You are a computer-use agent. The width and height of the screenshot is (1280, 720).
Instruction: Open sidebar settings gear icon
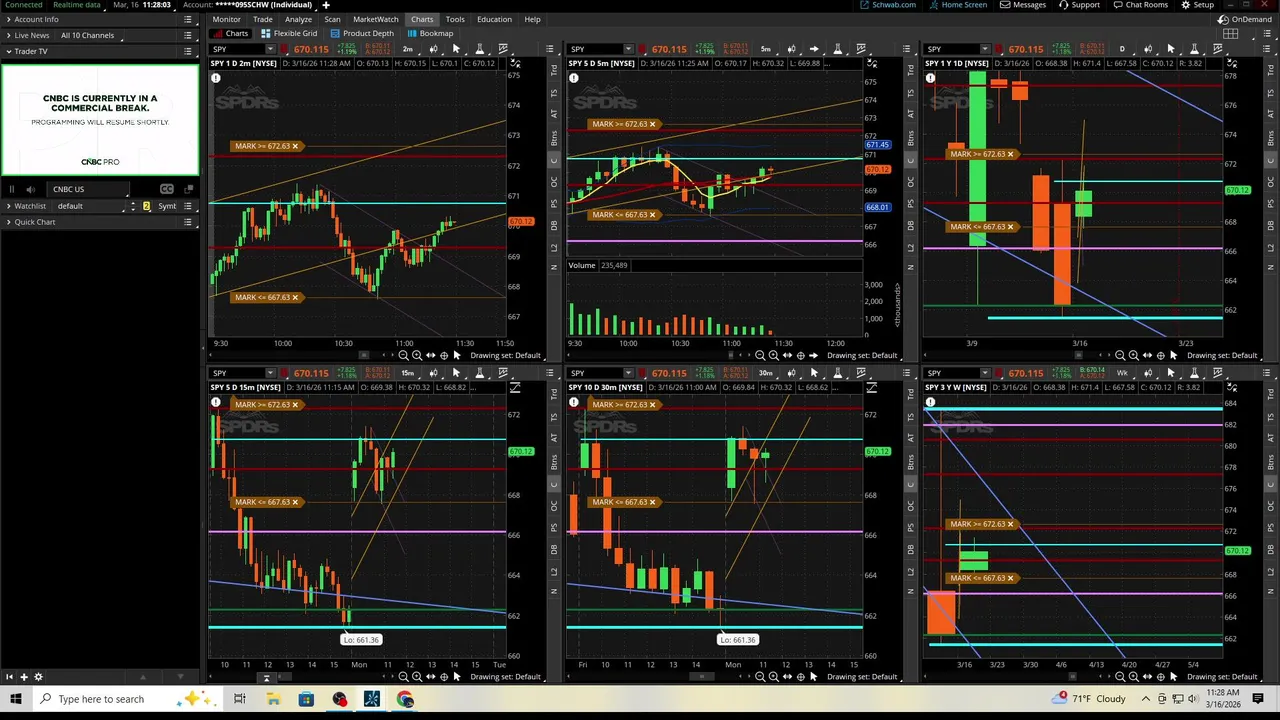(39, 677)
